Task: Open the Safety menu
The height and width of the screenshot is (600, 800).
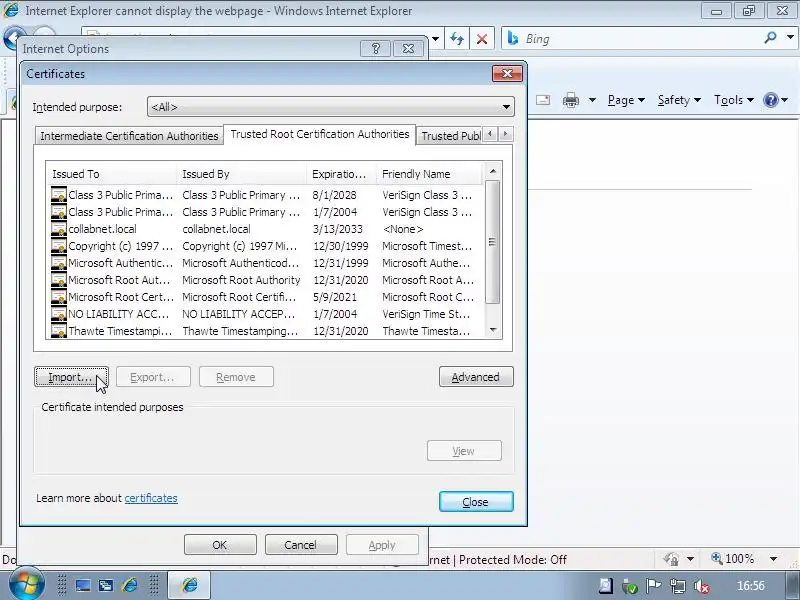Action: coord(679,100)
